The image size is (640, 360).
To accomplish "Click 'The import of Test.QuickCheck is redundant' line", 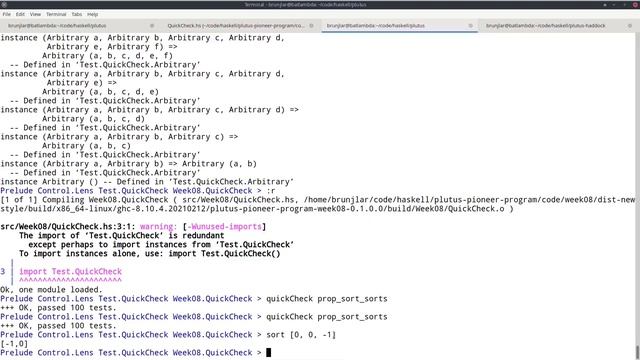I will (122, 236).
